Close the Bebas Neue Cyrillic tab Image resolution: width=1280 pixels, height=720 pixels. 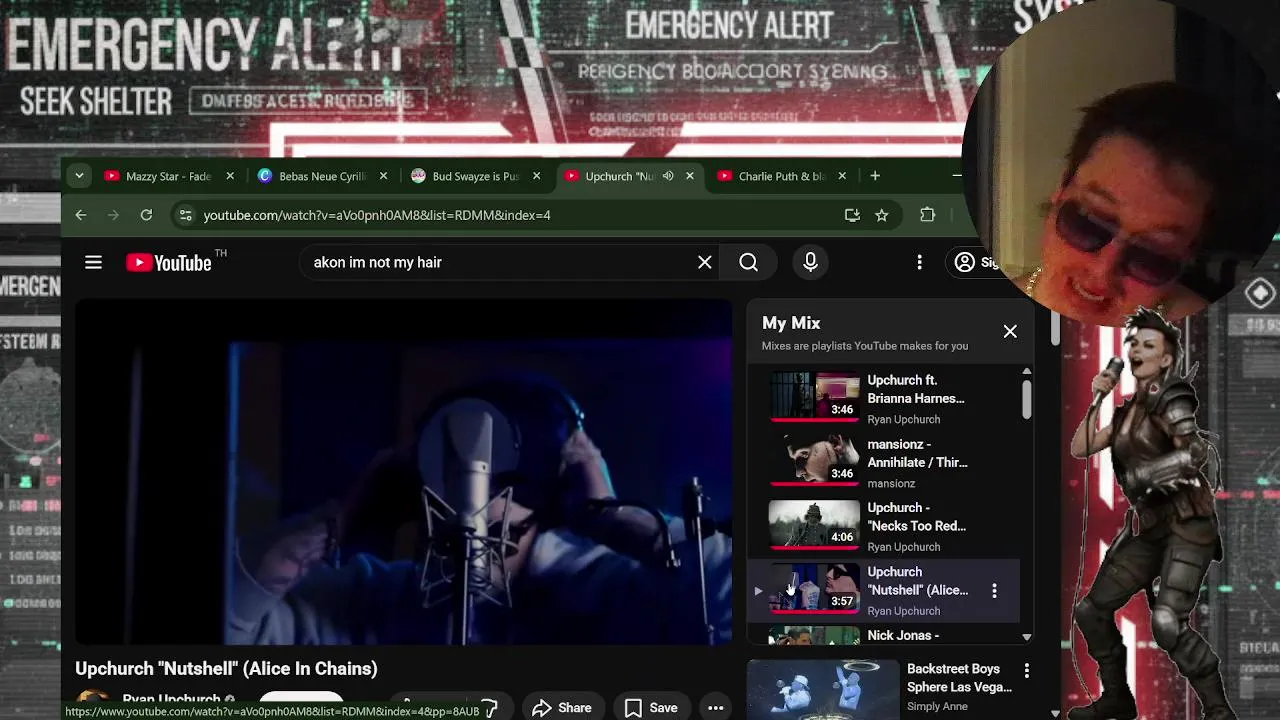383,176
